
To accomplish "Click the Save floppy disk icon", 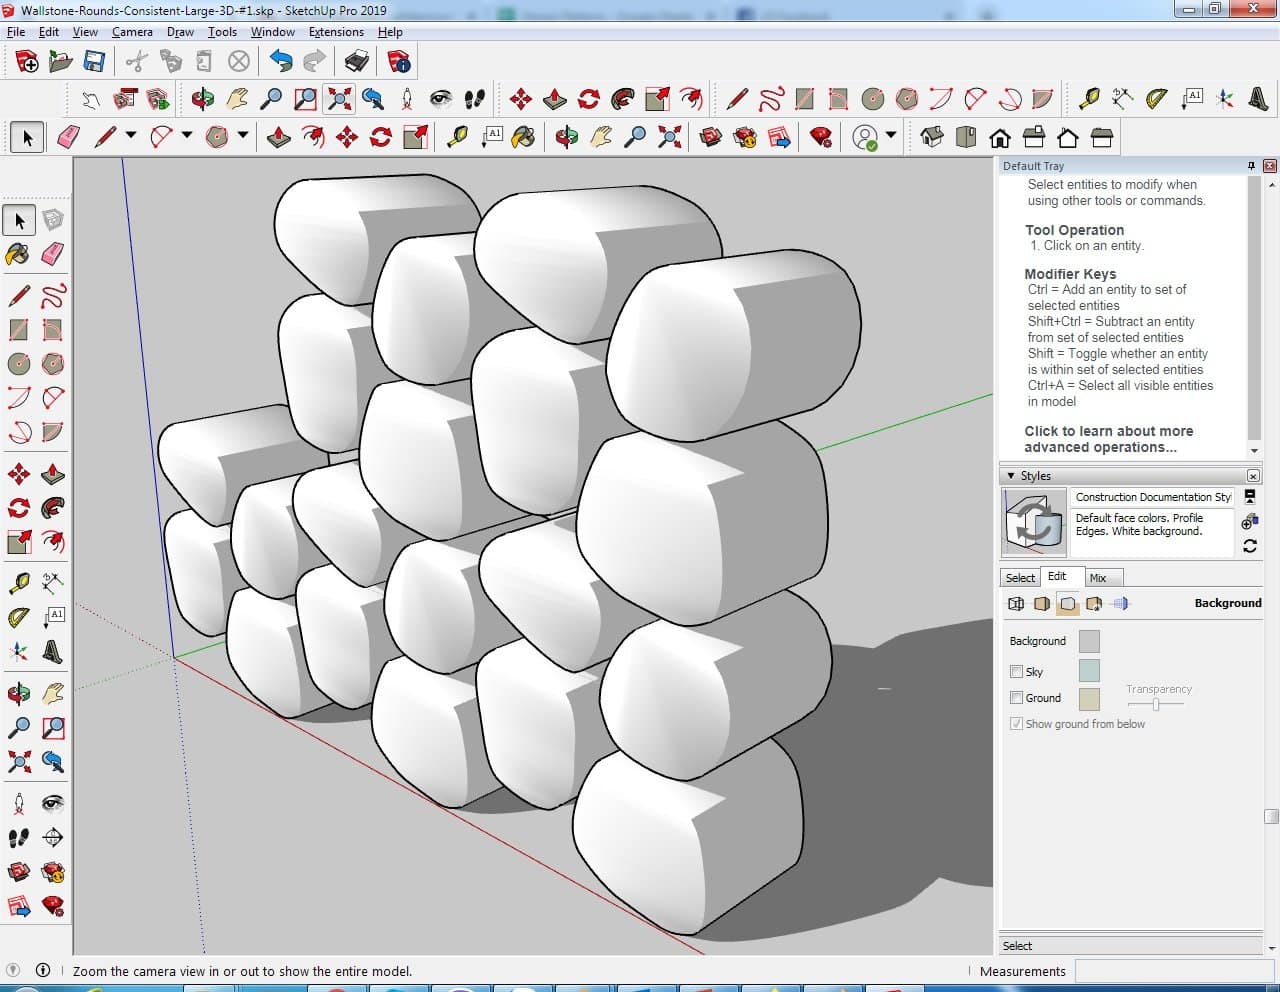I will [x=94, y=62].
